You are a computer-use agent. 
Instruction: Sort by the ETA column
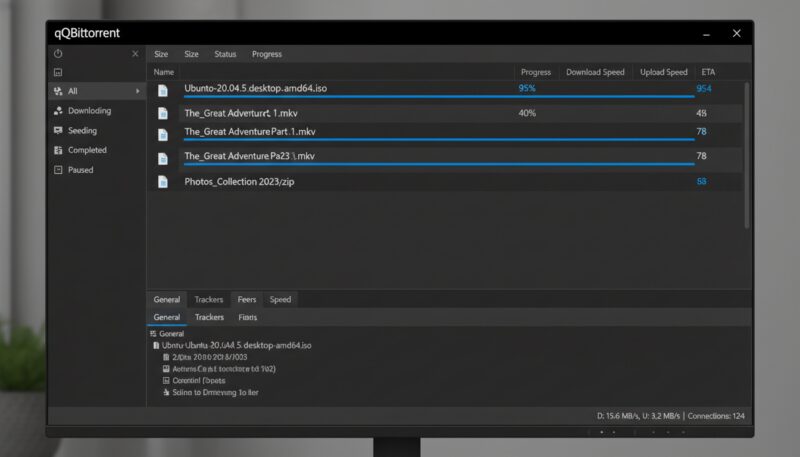[708, 72]
